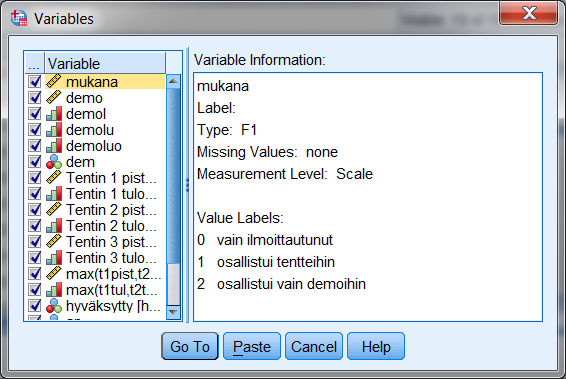Screen dimensions: 566x379
Task: Toggle the max(t1tul,t2t... checkbox
Action: [35, 289]
